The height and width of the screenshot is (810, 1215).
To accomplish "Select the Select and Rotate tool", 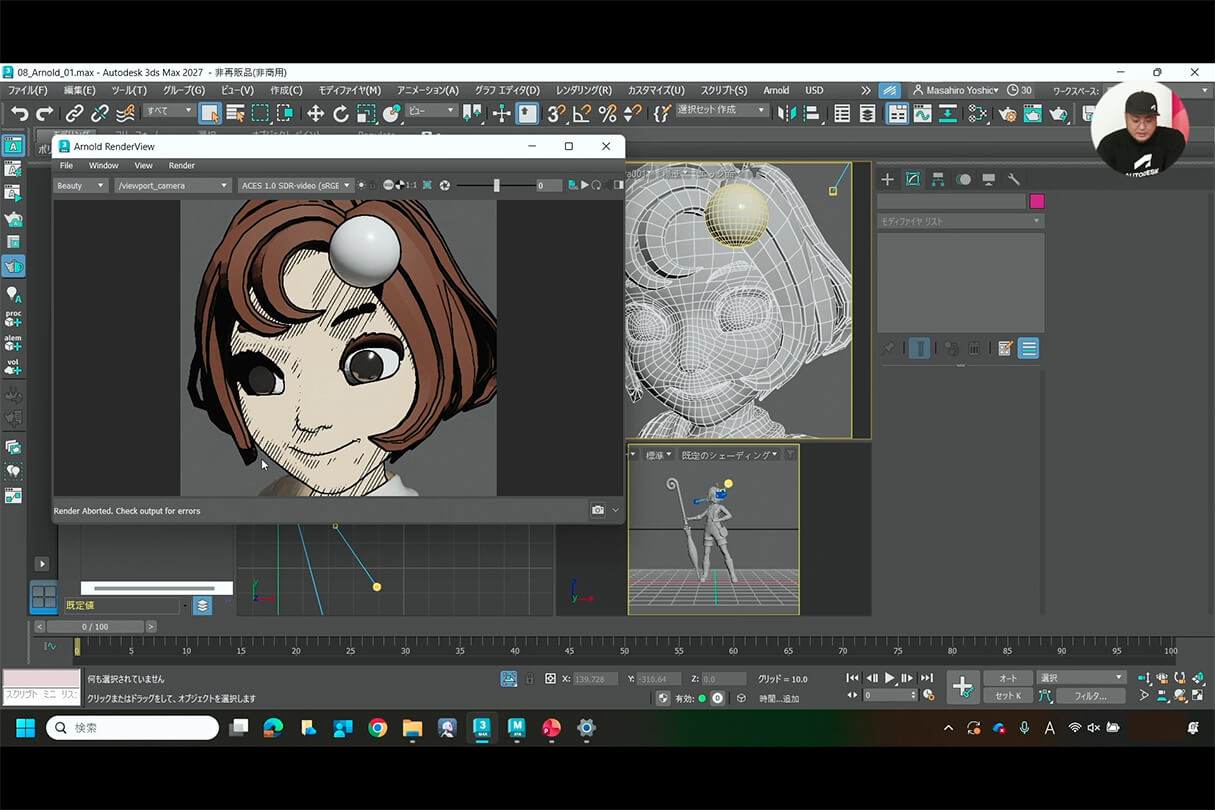I will click(x=341, y=113).
